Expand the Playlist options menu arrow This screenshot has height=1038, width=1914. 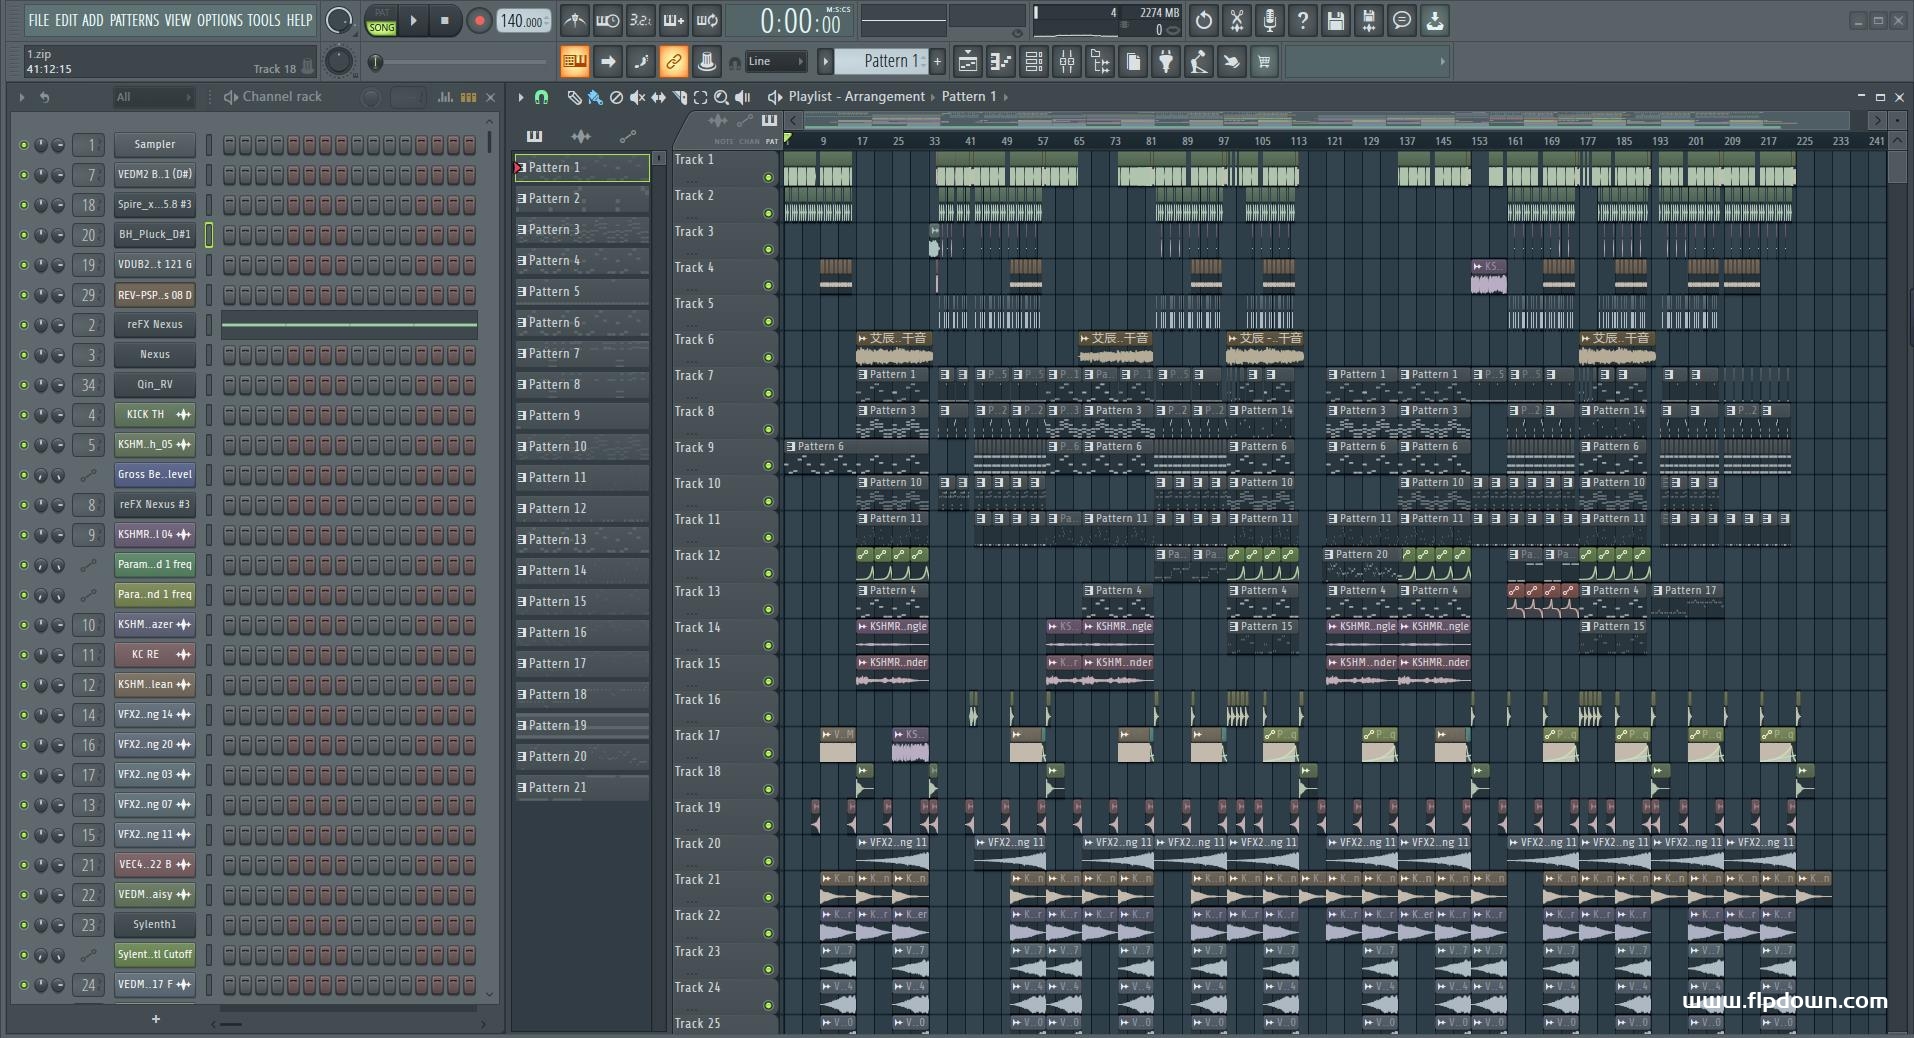click(520, 97)
